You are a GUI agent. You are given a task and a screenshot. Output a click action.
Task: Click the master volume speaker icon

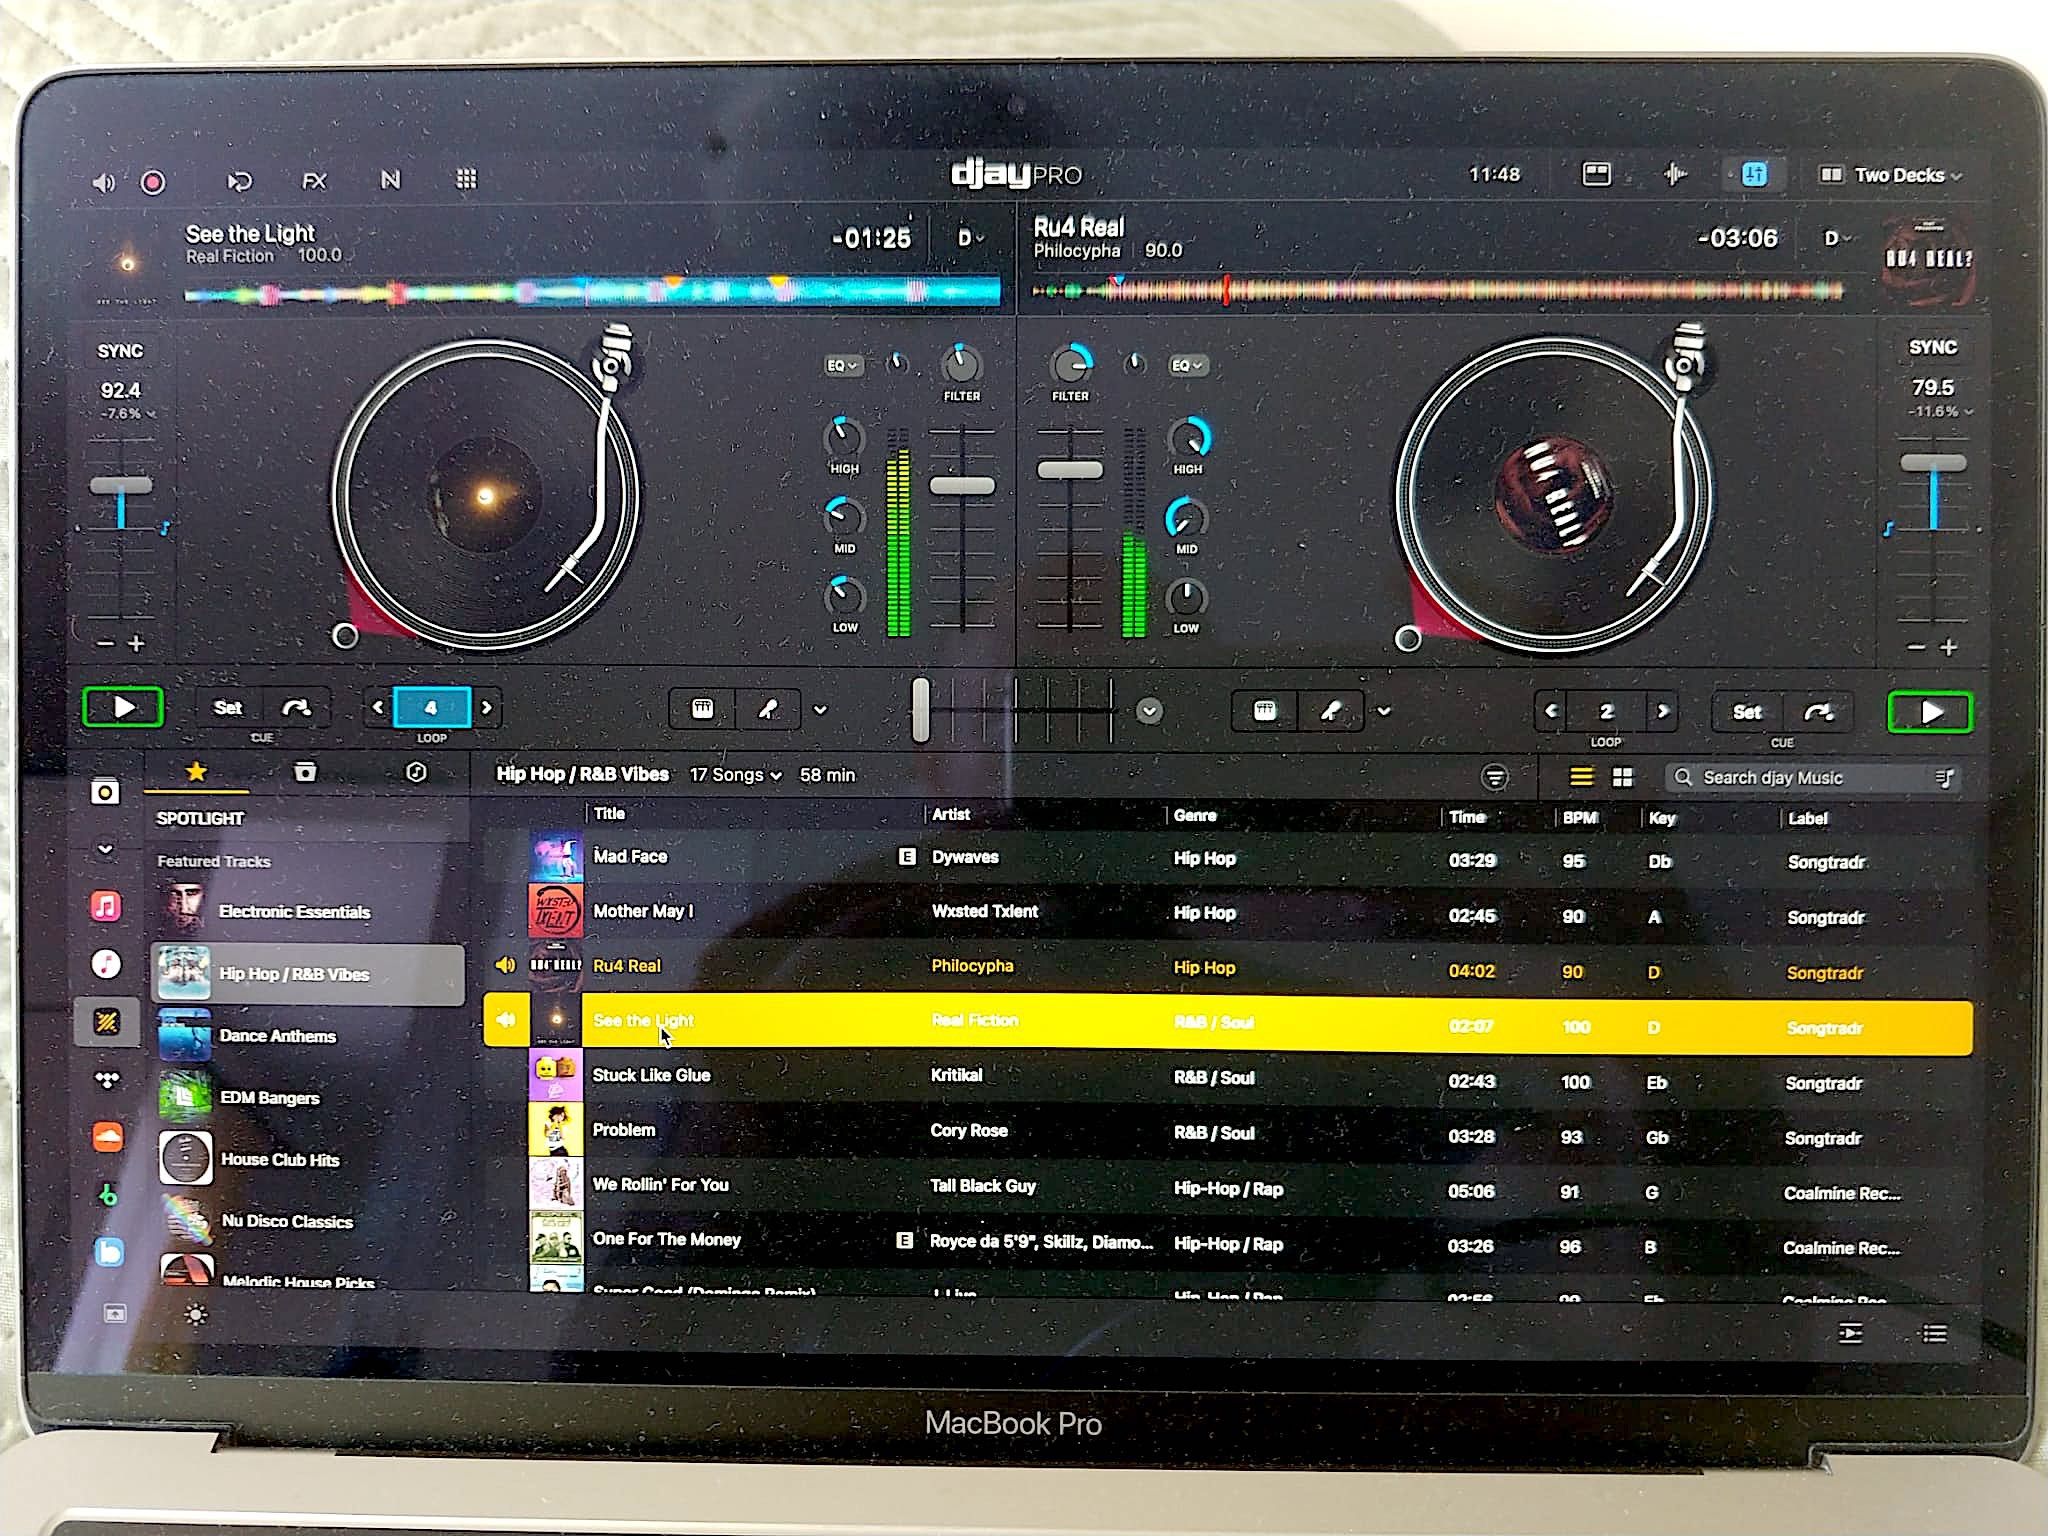coord(103,182)
